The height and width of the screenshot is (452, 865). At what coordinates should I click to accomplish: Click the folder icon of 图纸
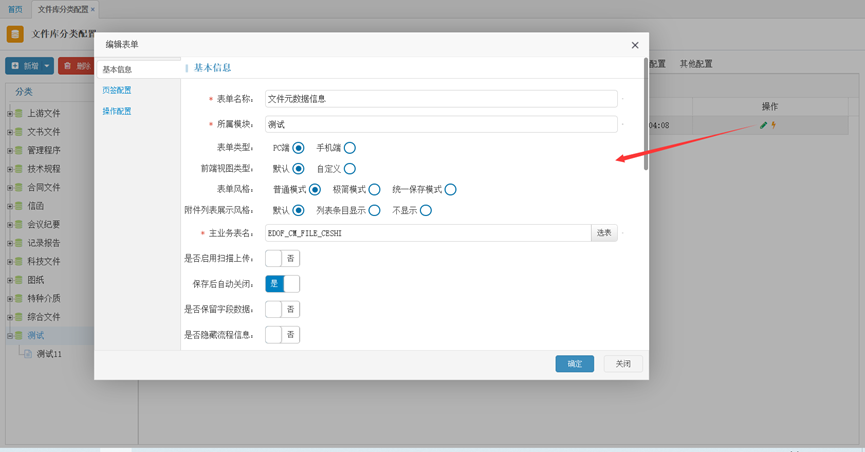point(19,280)
